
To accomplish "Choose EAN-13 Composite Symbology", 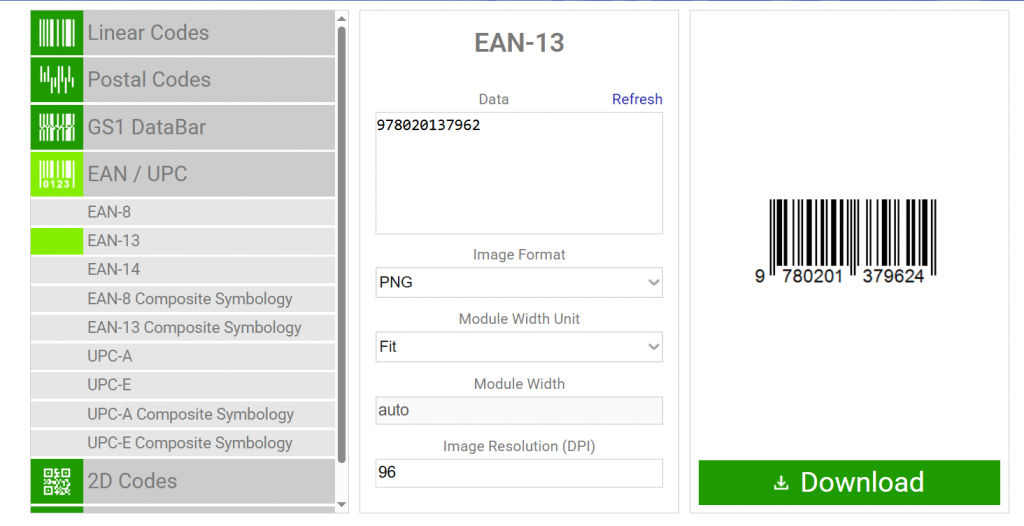I will click(x=194, y=327).
